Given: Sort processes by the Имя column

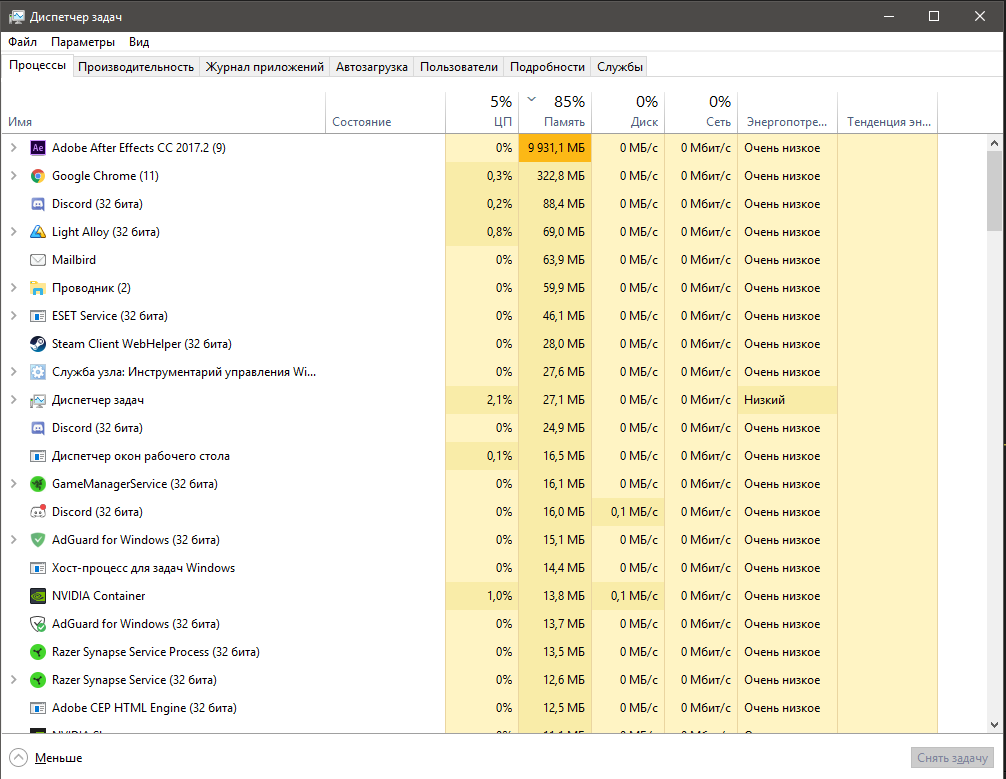Looking at the screenshot, I should point(164,113).
